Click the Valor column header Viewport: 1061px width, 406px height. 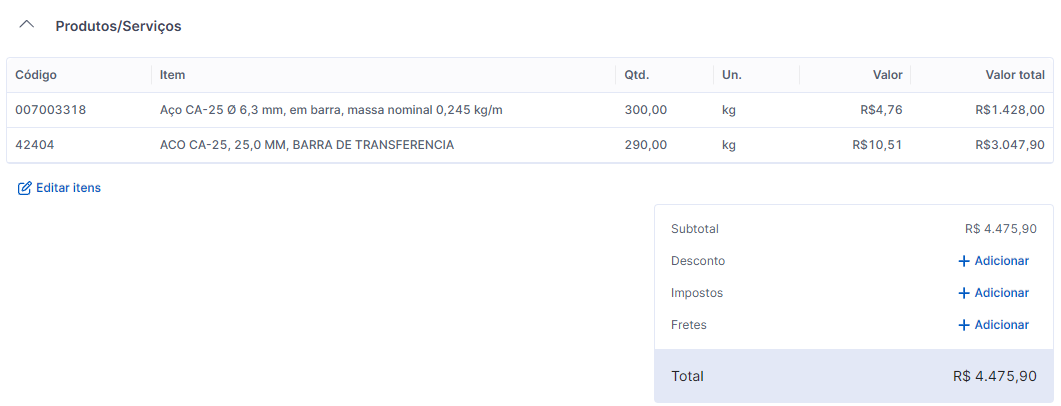pos(887,75)
